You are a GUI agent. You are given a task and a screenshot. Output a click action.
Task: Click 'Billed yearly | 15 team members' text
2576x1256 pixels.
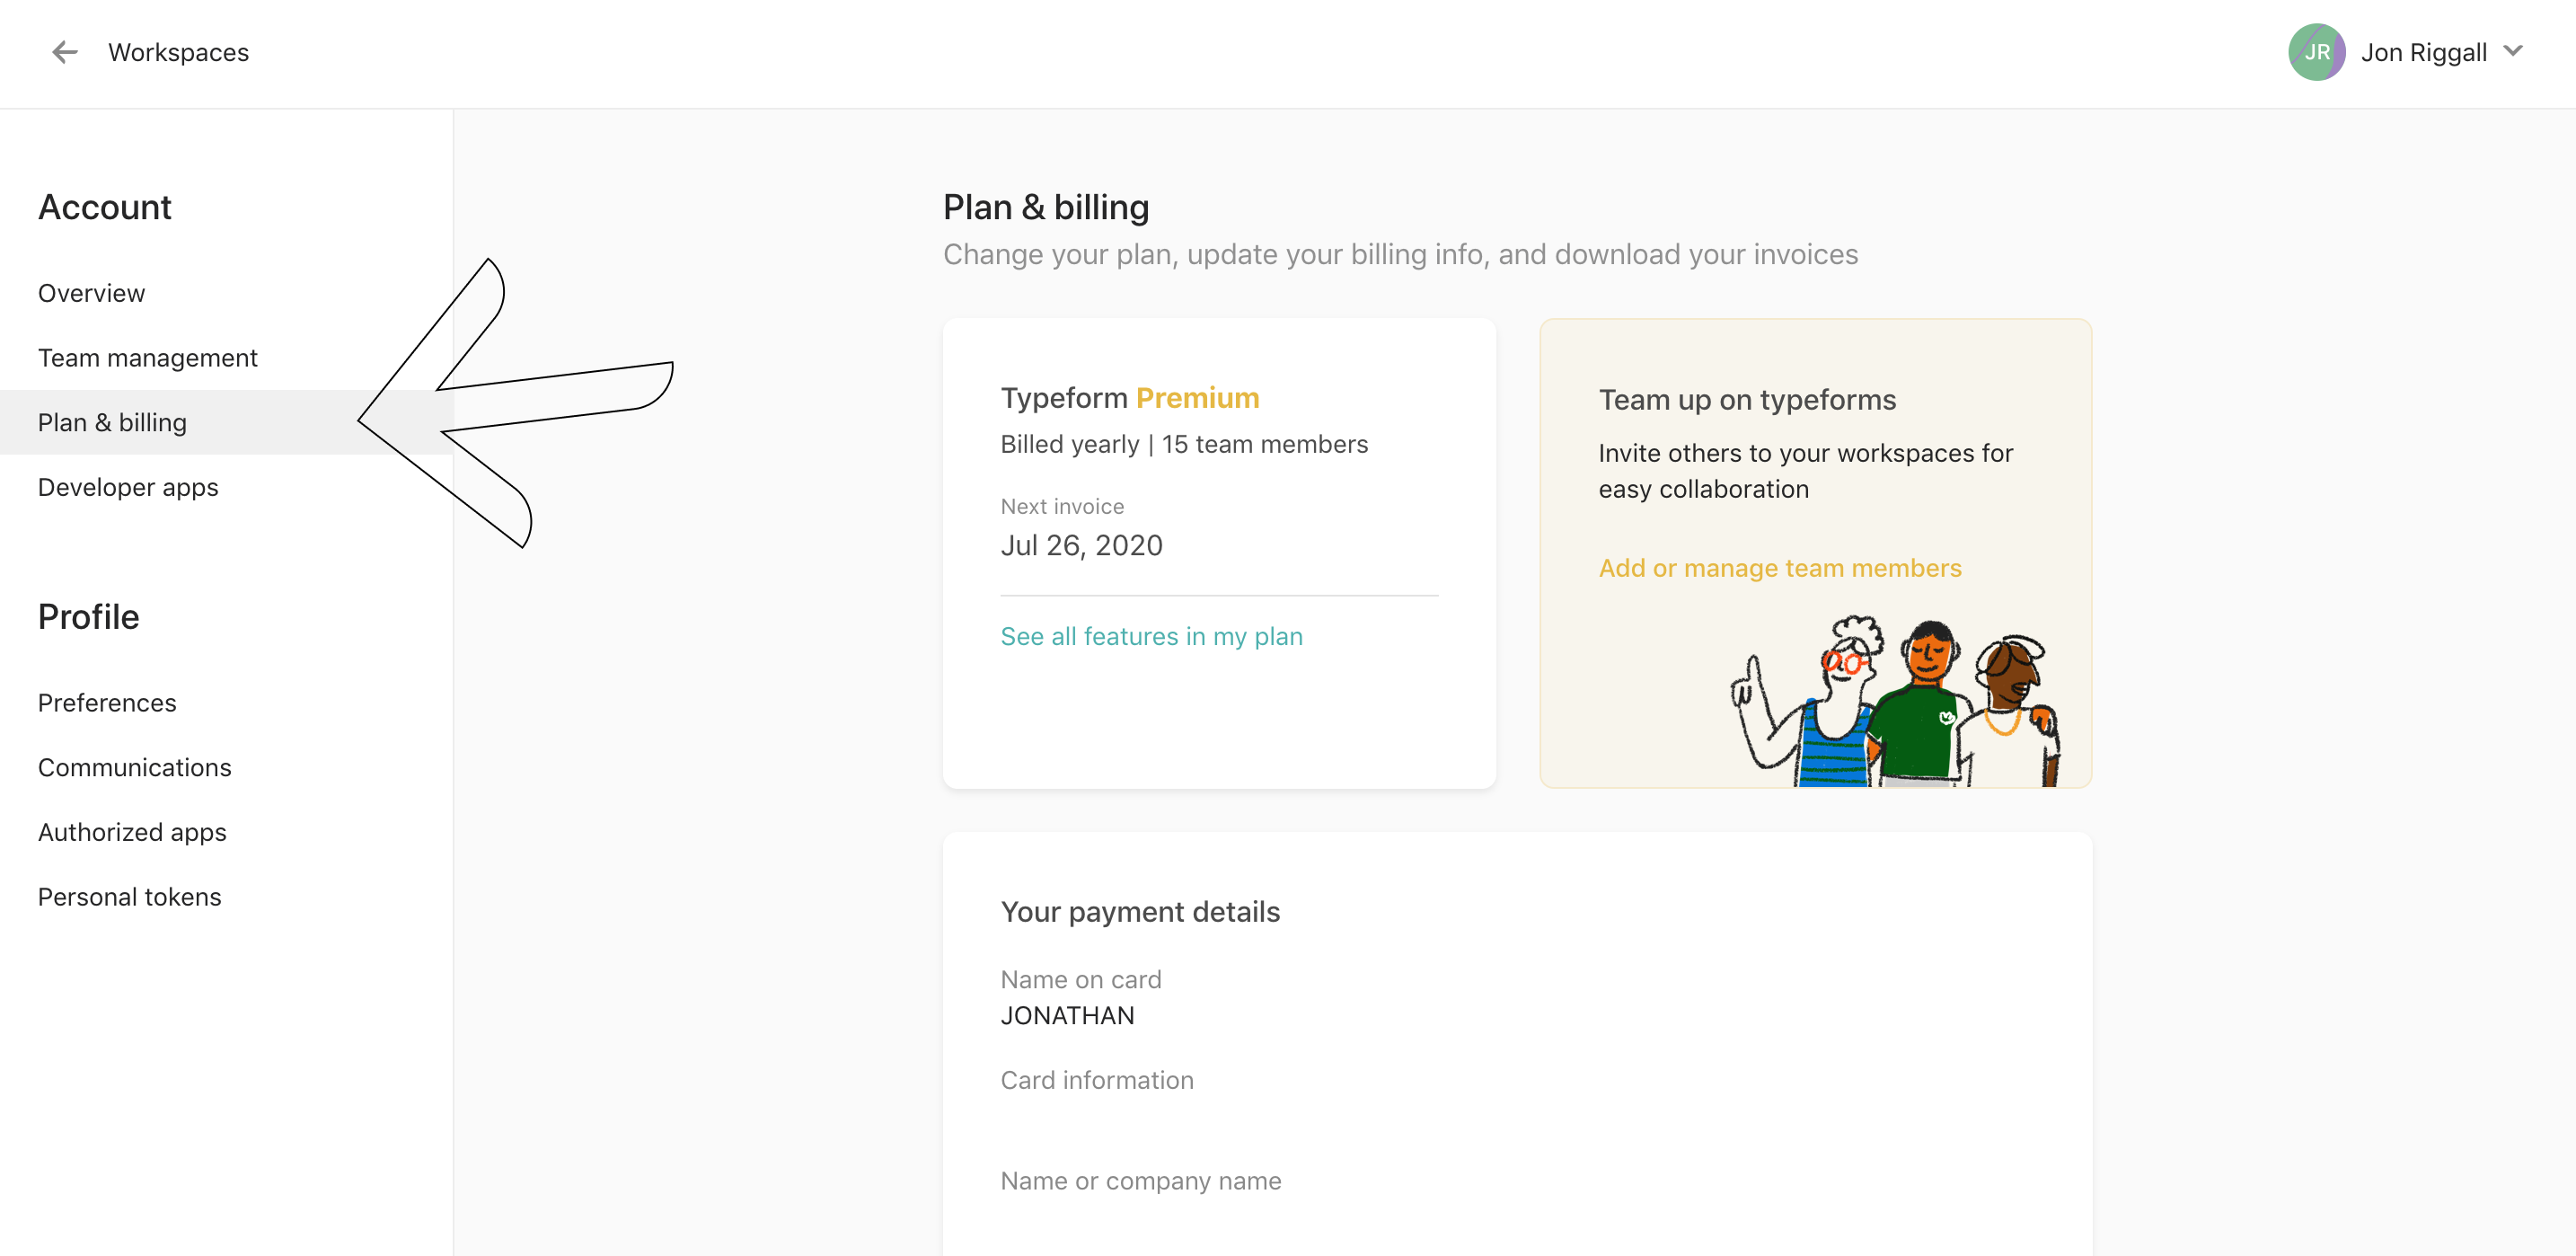[x=1184, y=444]
